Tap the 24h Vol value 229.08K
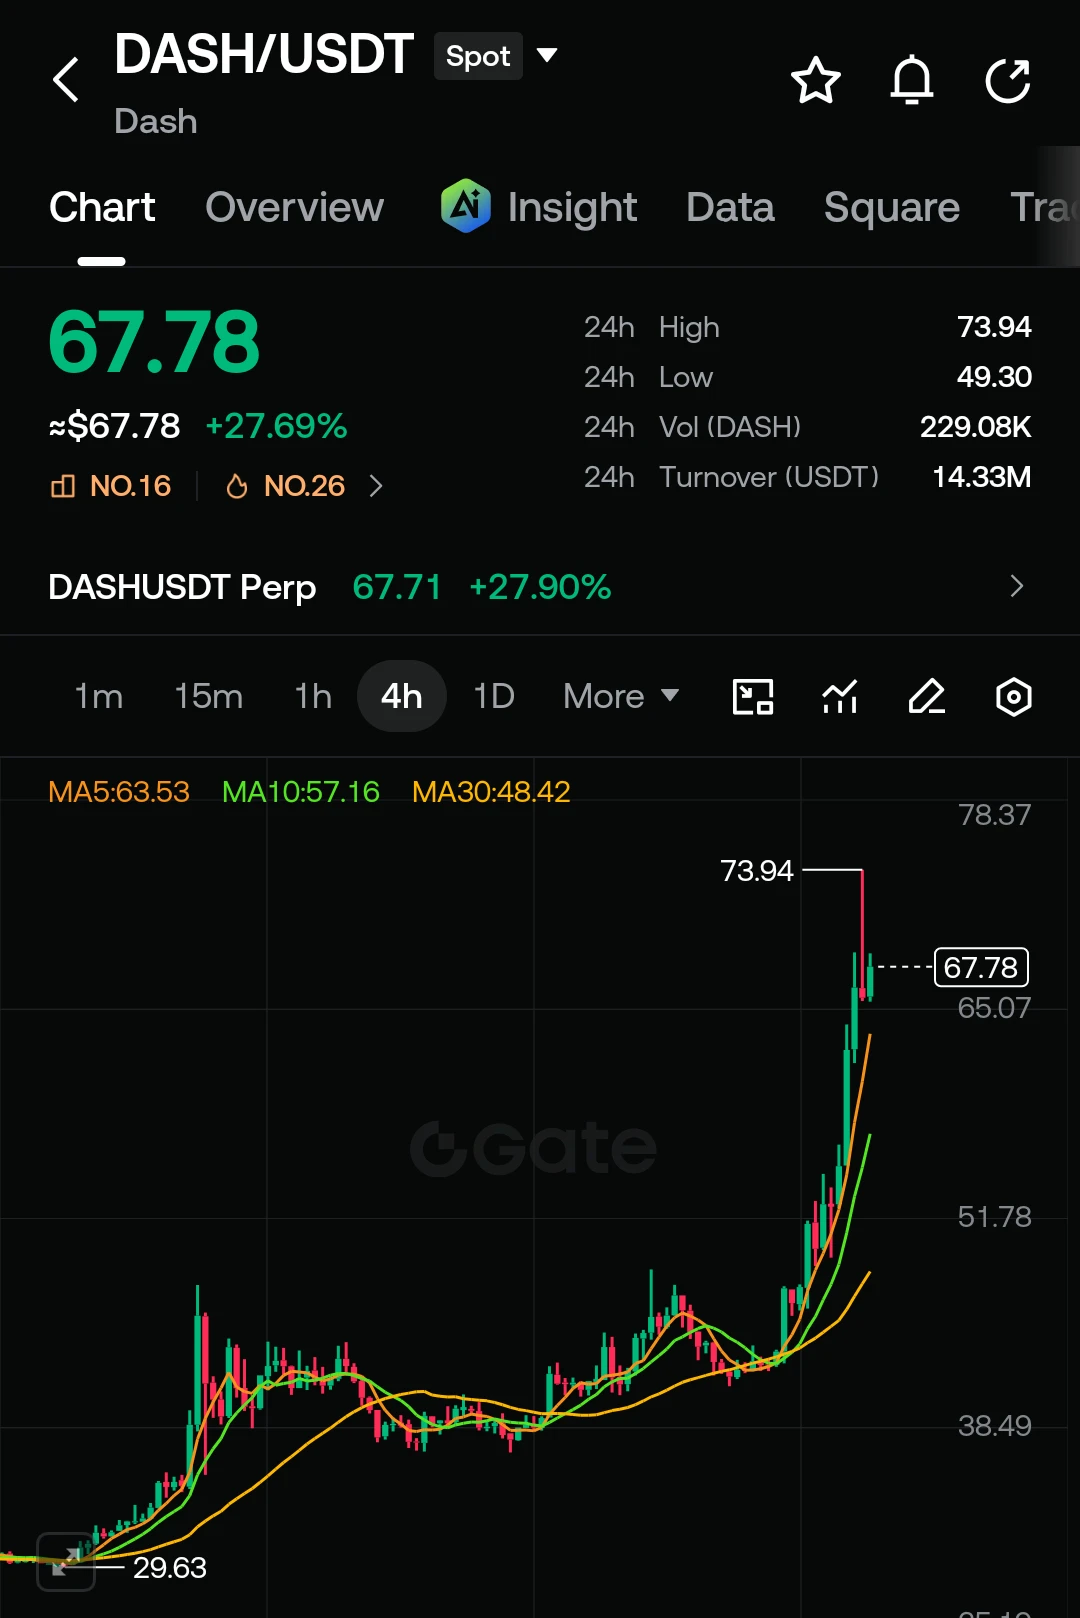 coord(976,427)
